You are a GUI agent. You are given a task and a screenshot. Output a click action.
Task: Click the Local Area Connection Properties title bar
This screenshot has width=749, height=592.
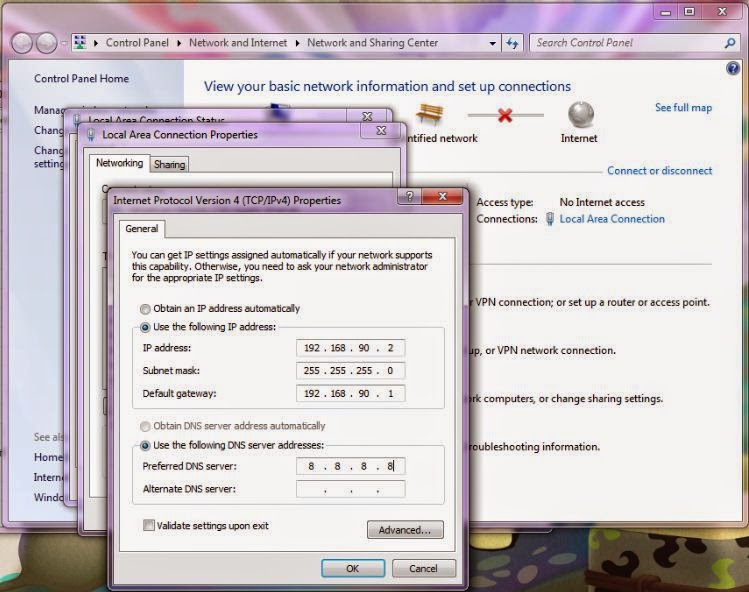click(x=220, y=135)
